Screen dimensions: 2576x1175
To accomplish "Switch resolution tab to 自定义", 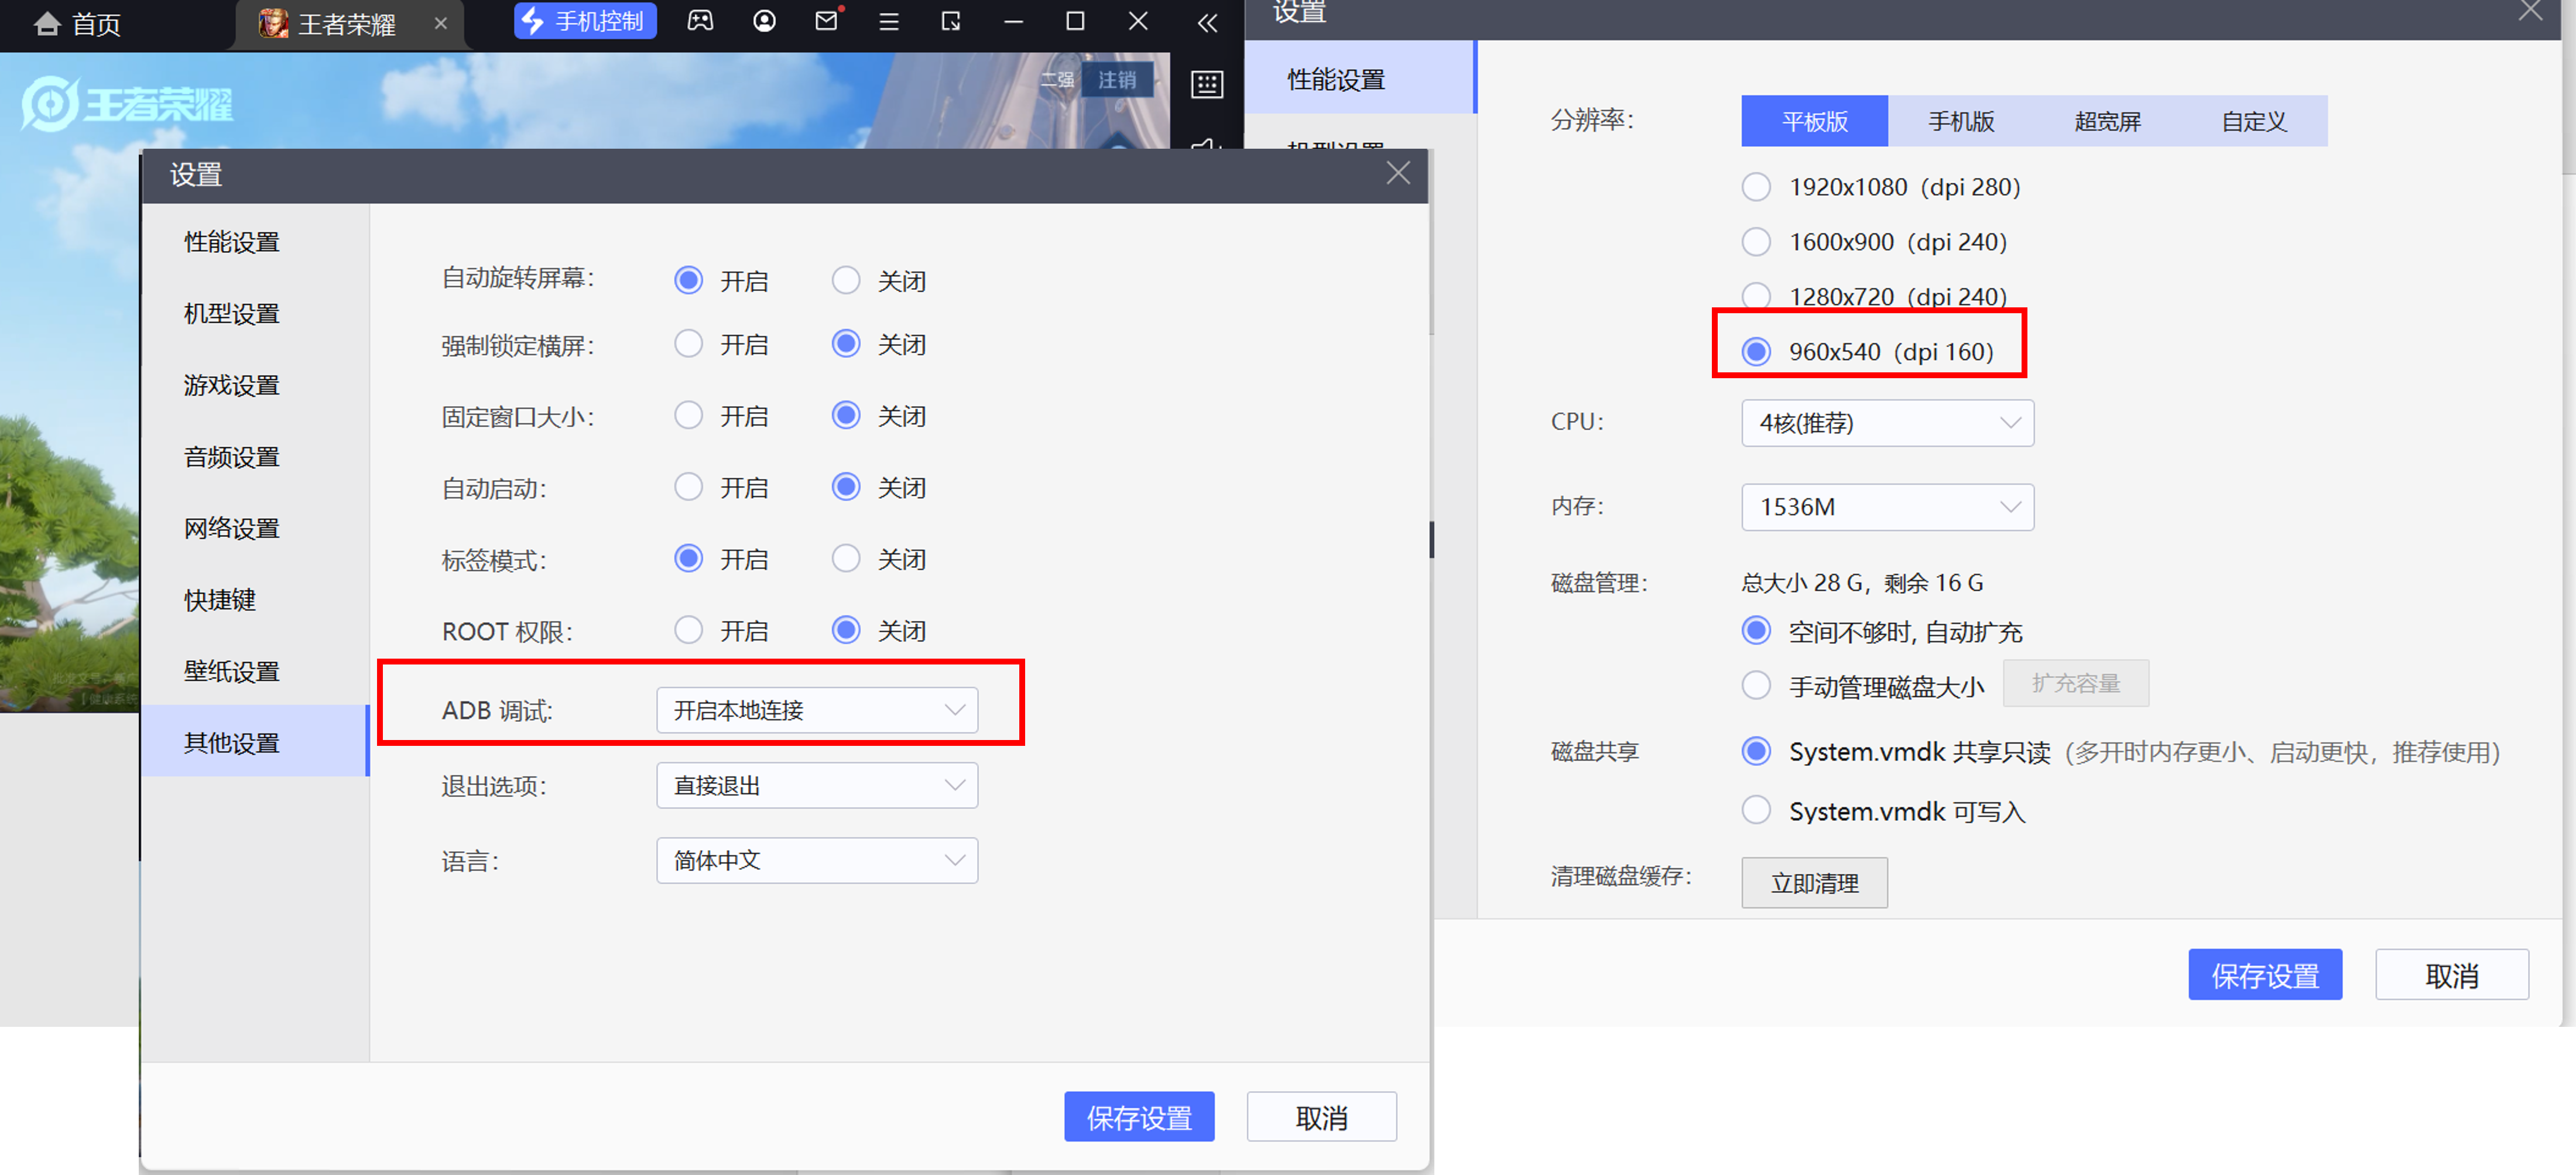I will pyautogui.click(x=2254, y=121).
